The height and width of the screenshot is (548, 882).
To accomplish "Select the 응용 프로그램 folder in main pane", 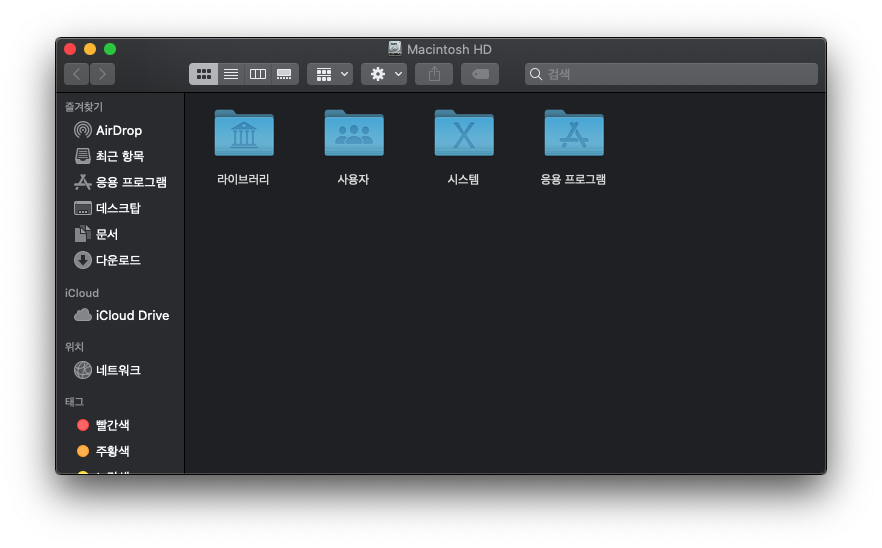I will 574,133.
